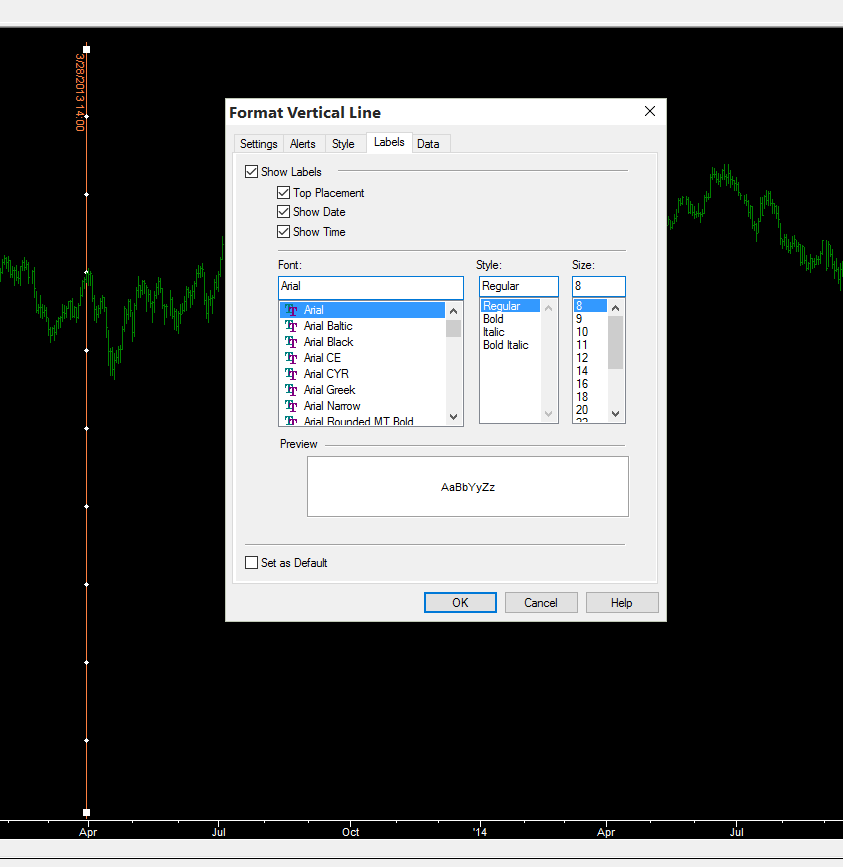Uncheck Top Placement option

tap(284, 192)
